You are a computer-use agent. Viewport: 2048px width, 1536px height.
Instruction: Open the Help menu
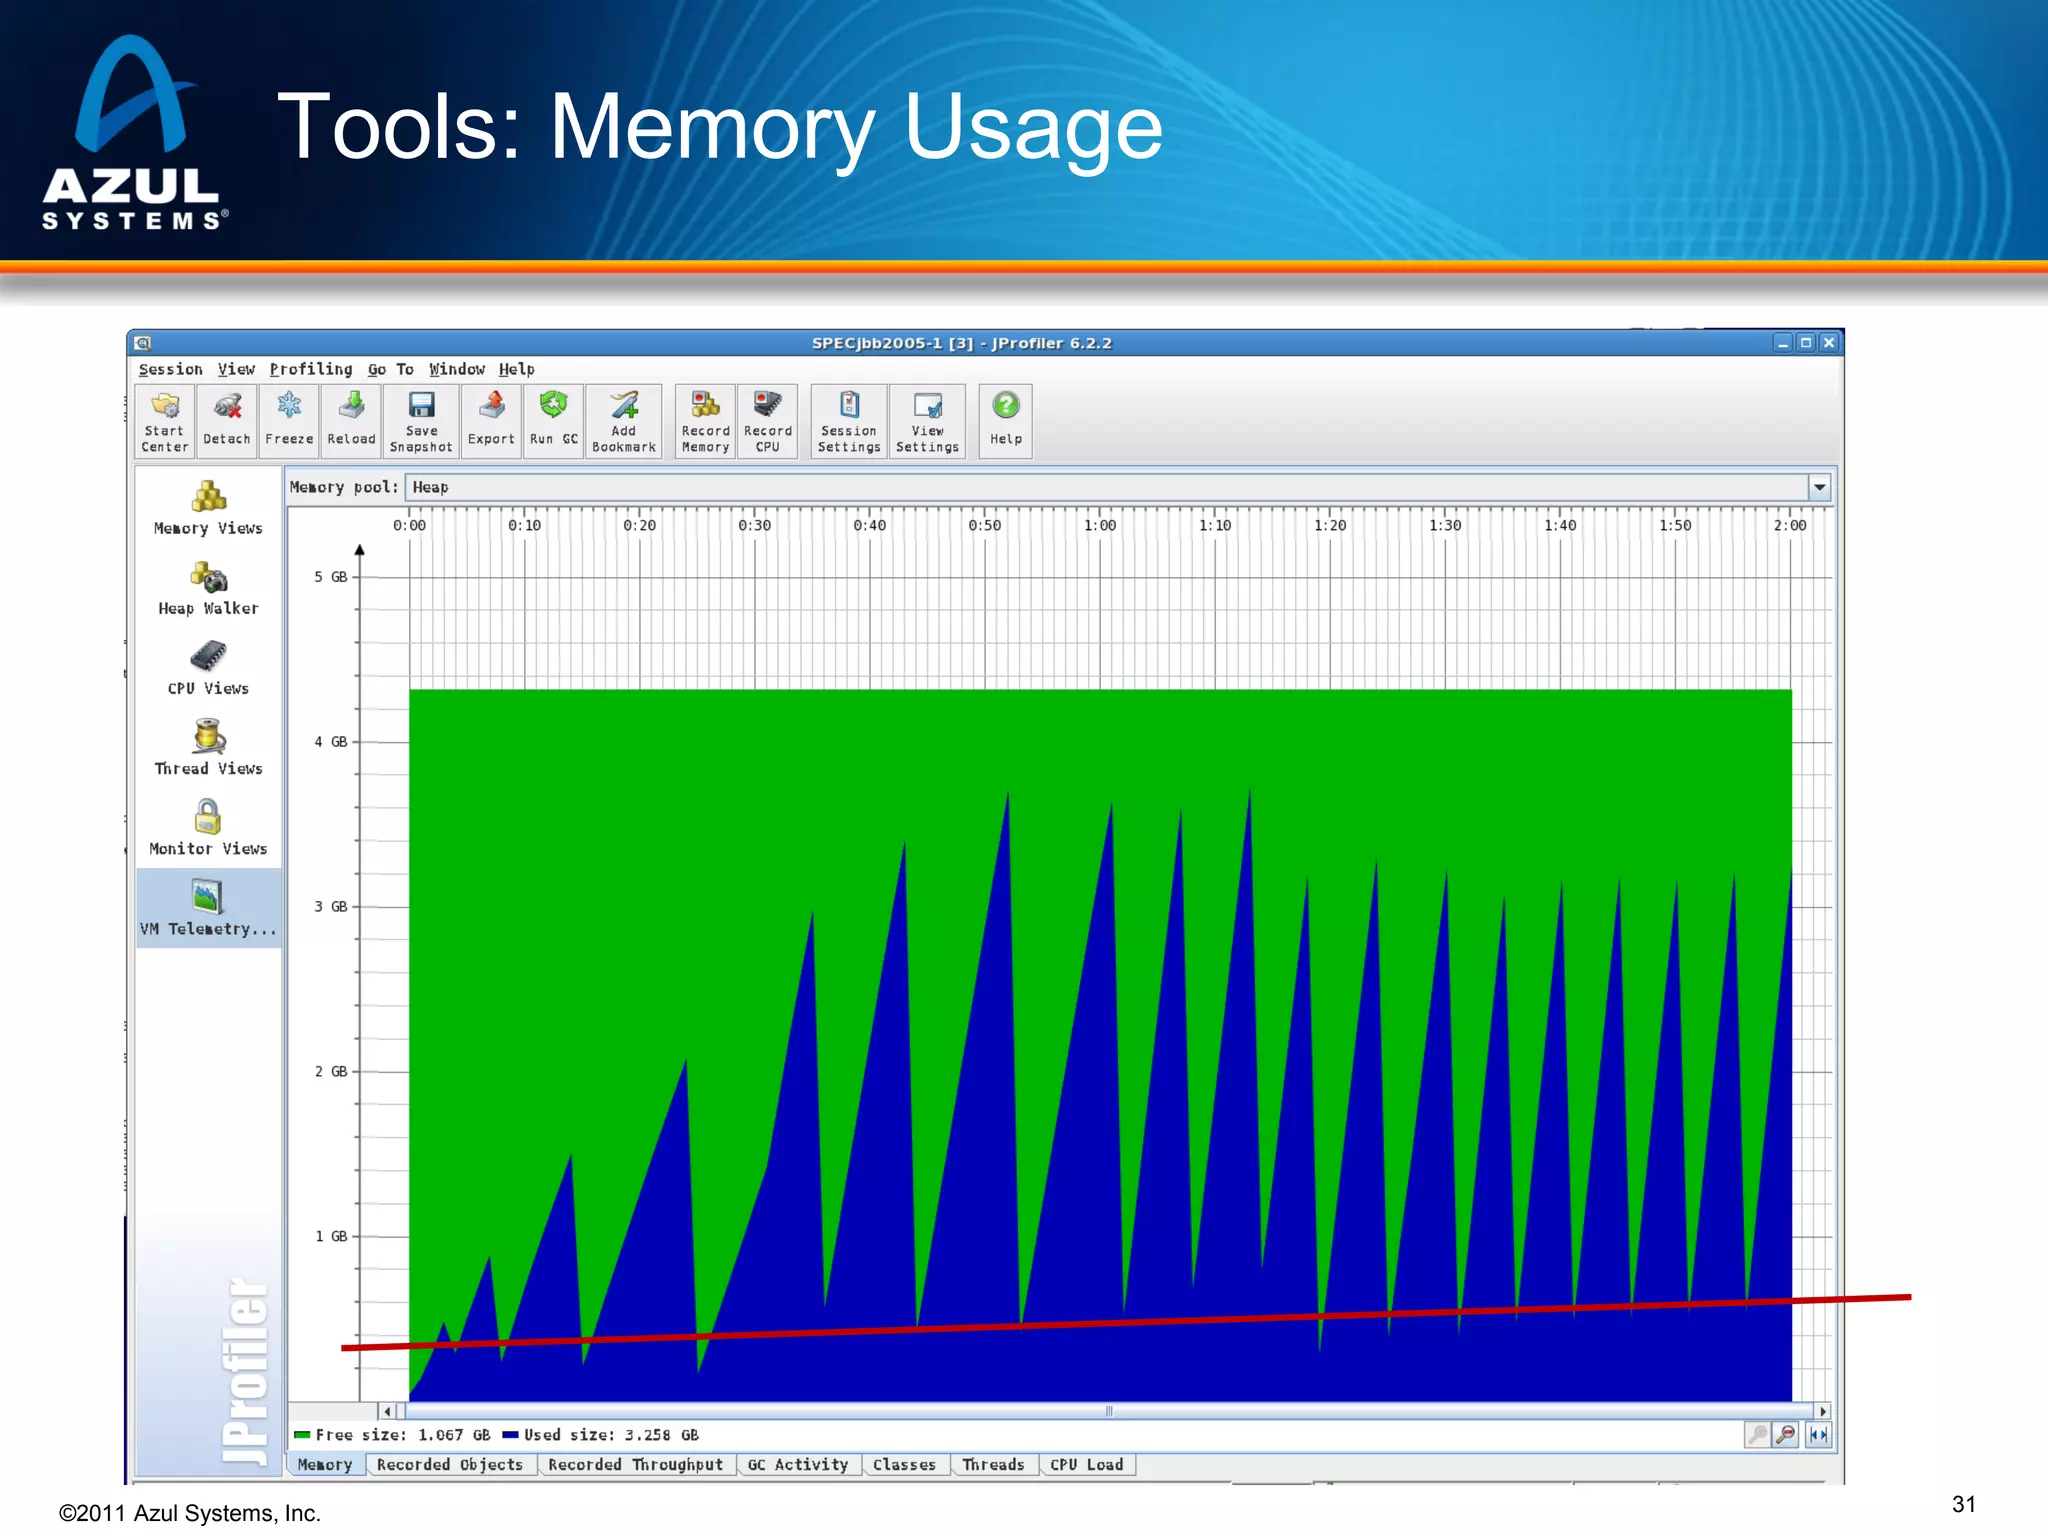(516, 369)
